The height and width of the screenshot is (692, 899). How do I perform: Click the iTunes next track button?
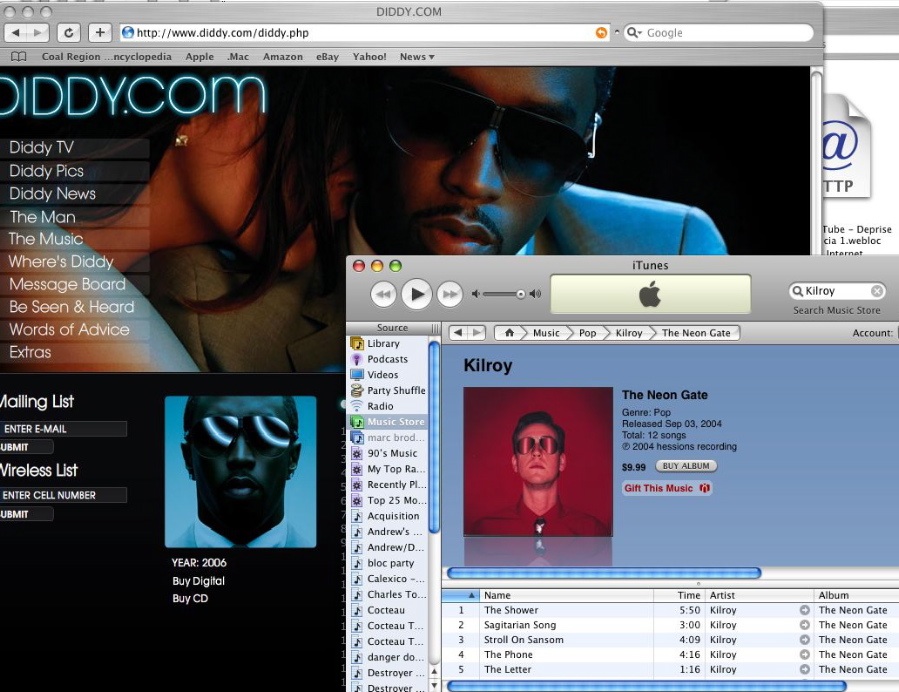pos(450,294)
